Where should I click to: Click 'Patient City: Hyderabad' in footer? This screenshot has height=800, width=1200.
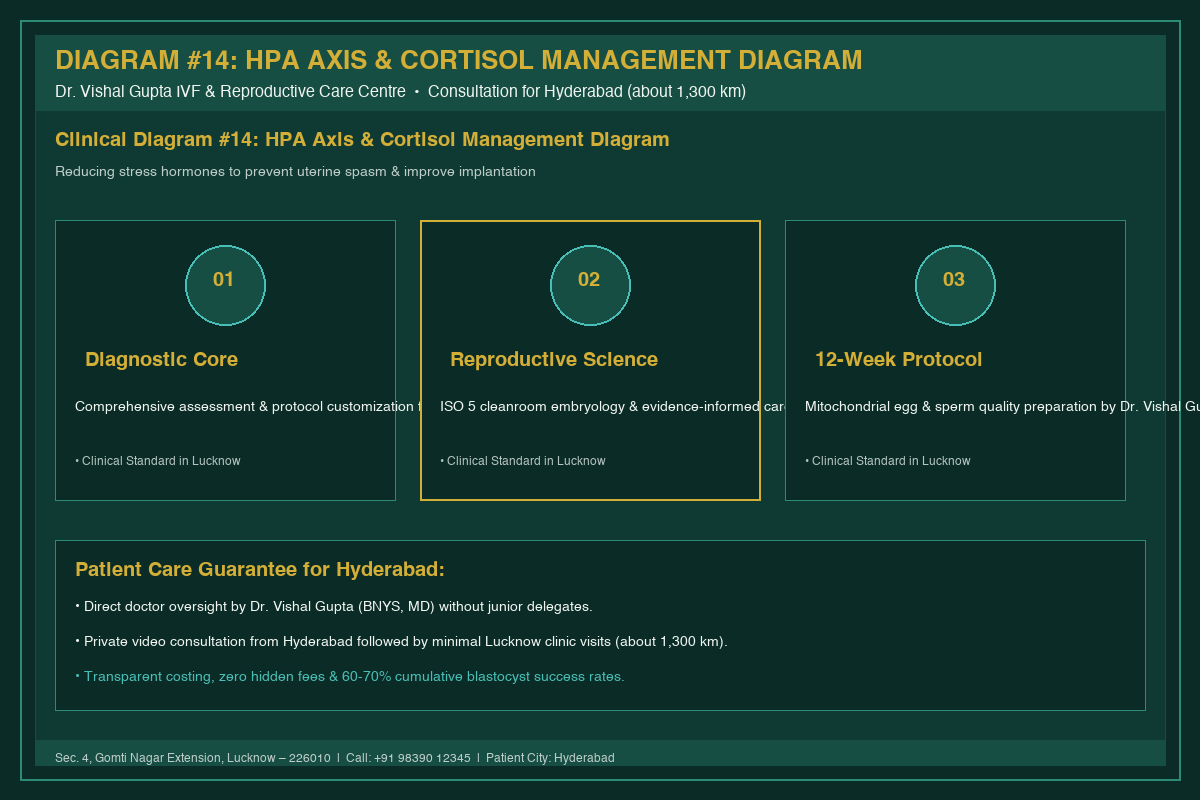pos(550,758)
